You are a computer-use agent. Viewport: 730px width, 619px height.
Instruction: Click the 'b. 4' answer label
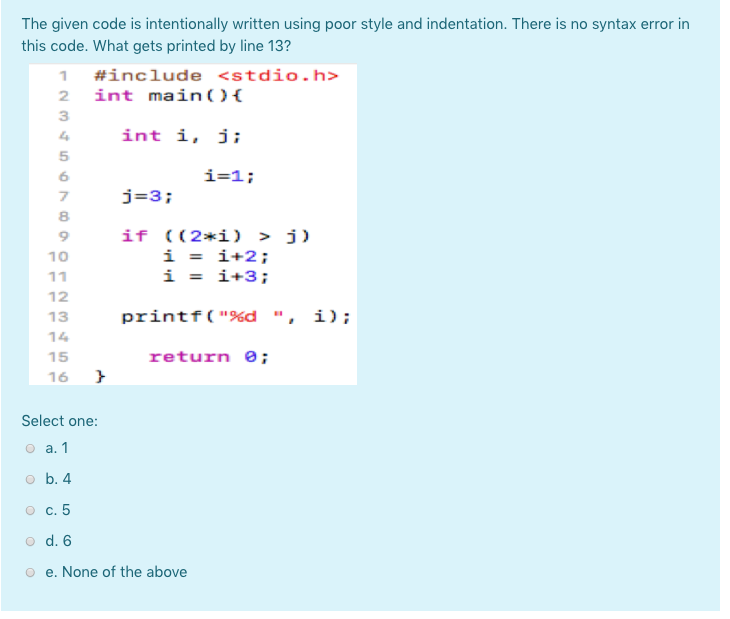[x=58, y=479]
